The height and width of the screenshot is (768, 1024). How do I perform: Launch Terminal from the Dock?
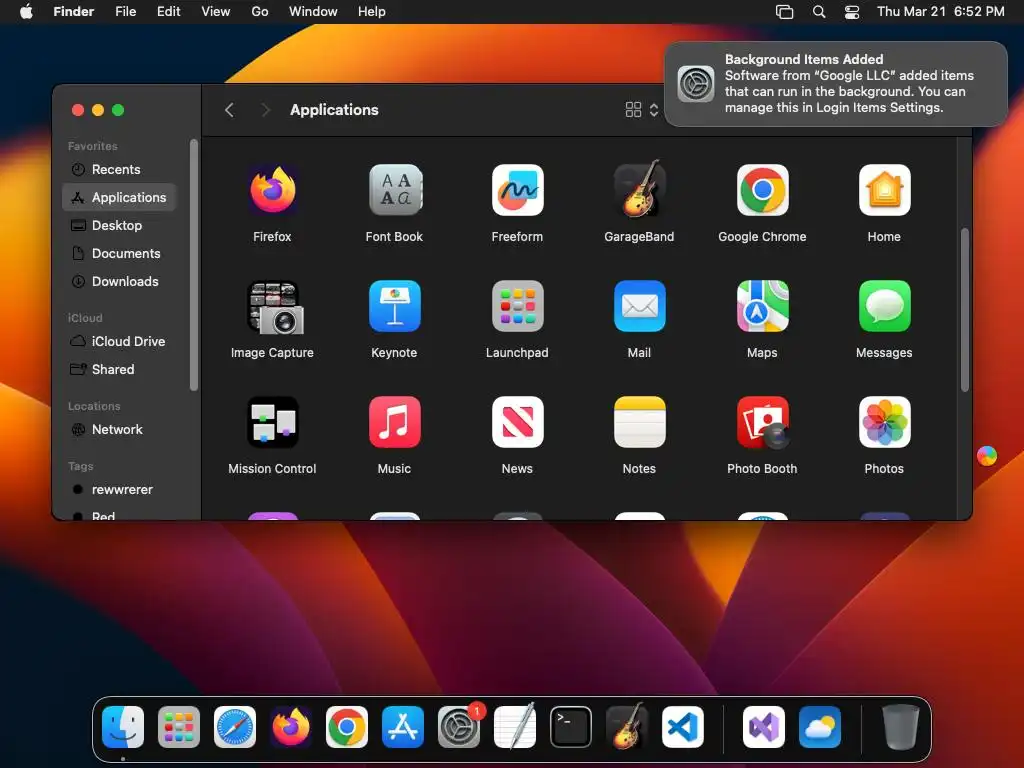pos(570,727)
